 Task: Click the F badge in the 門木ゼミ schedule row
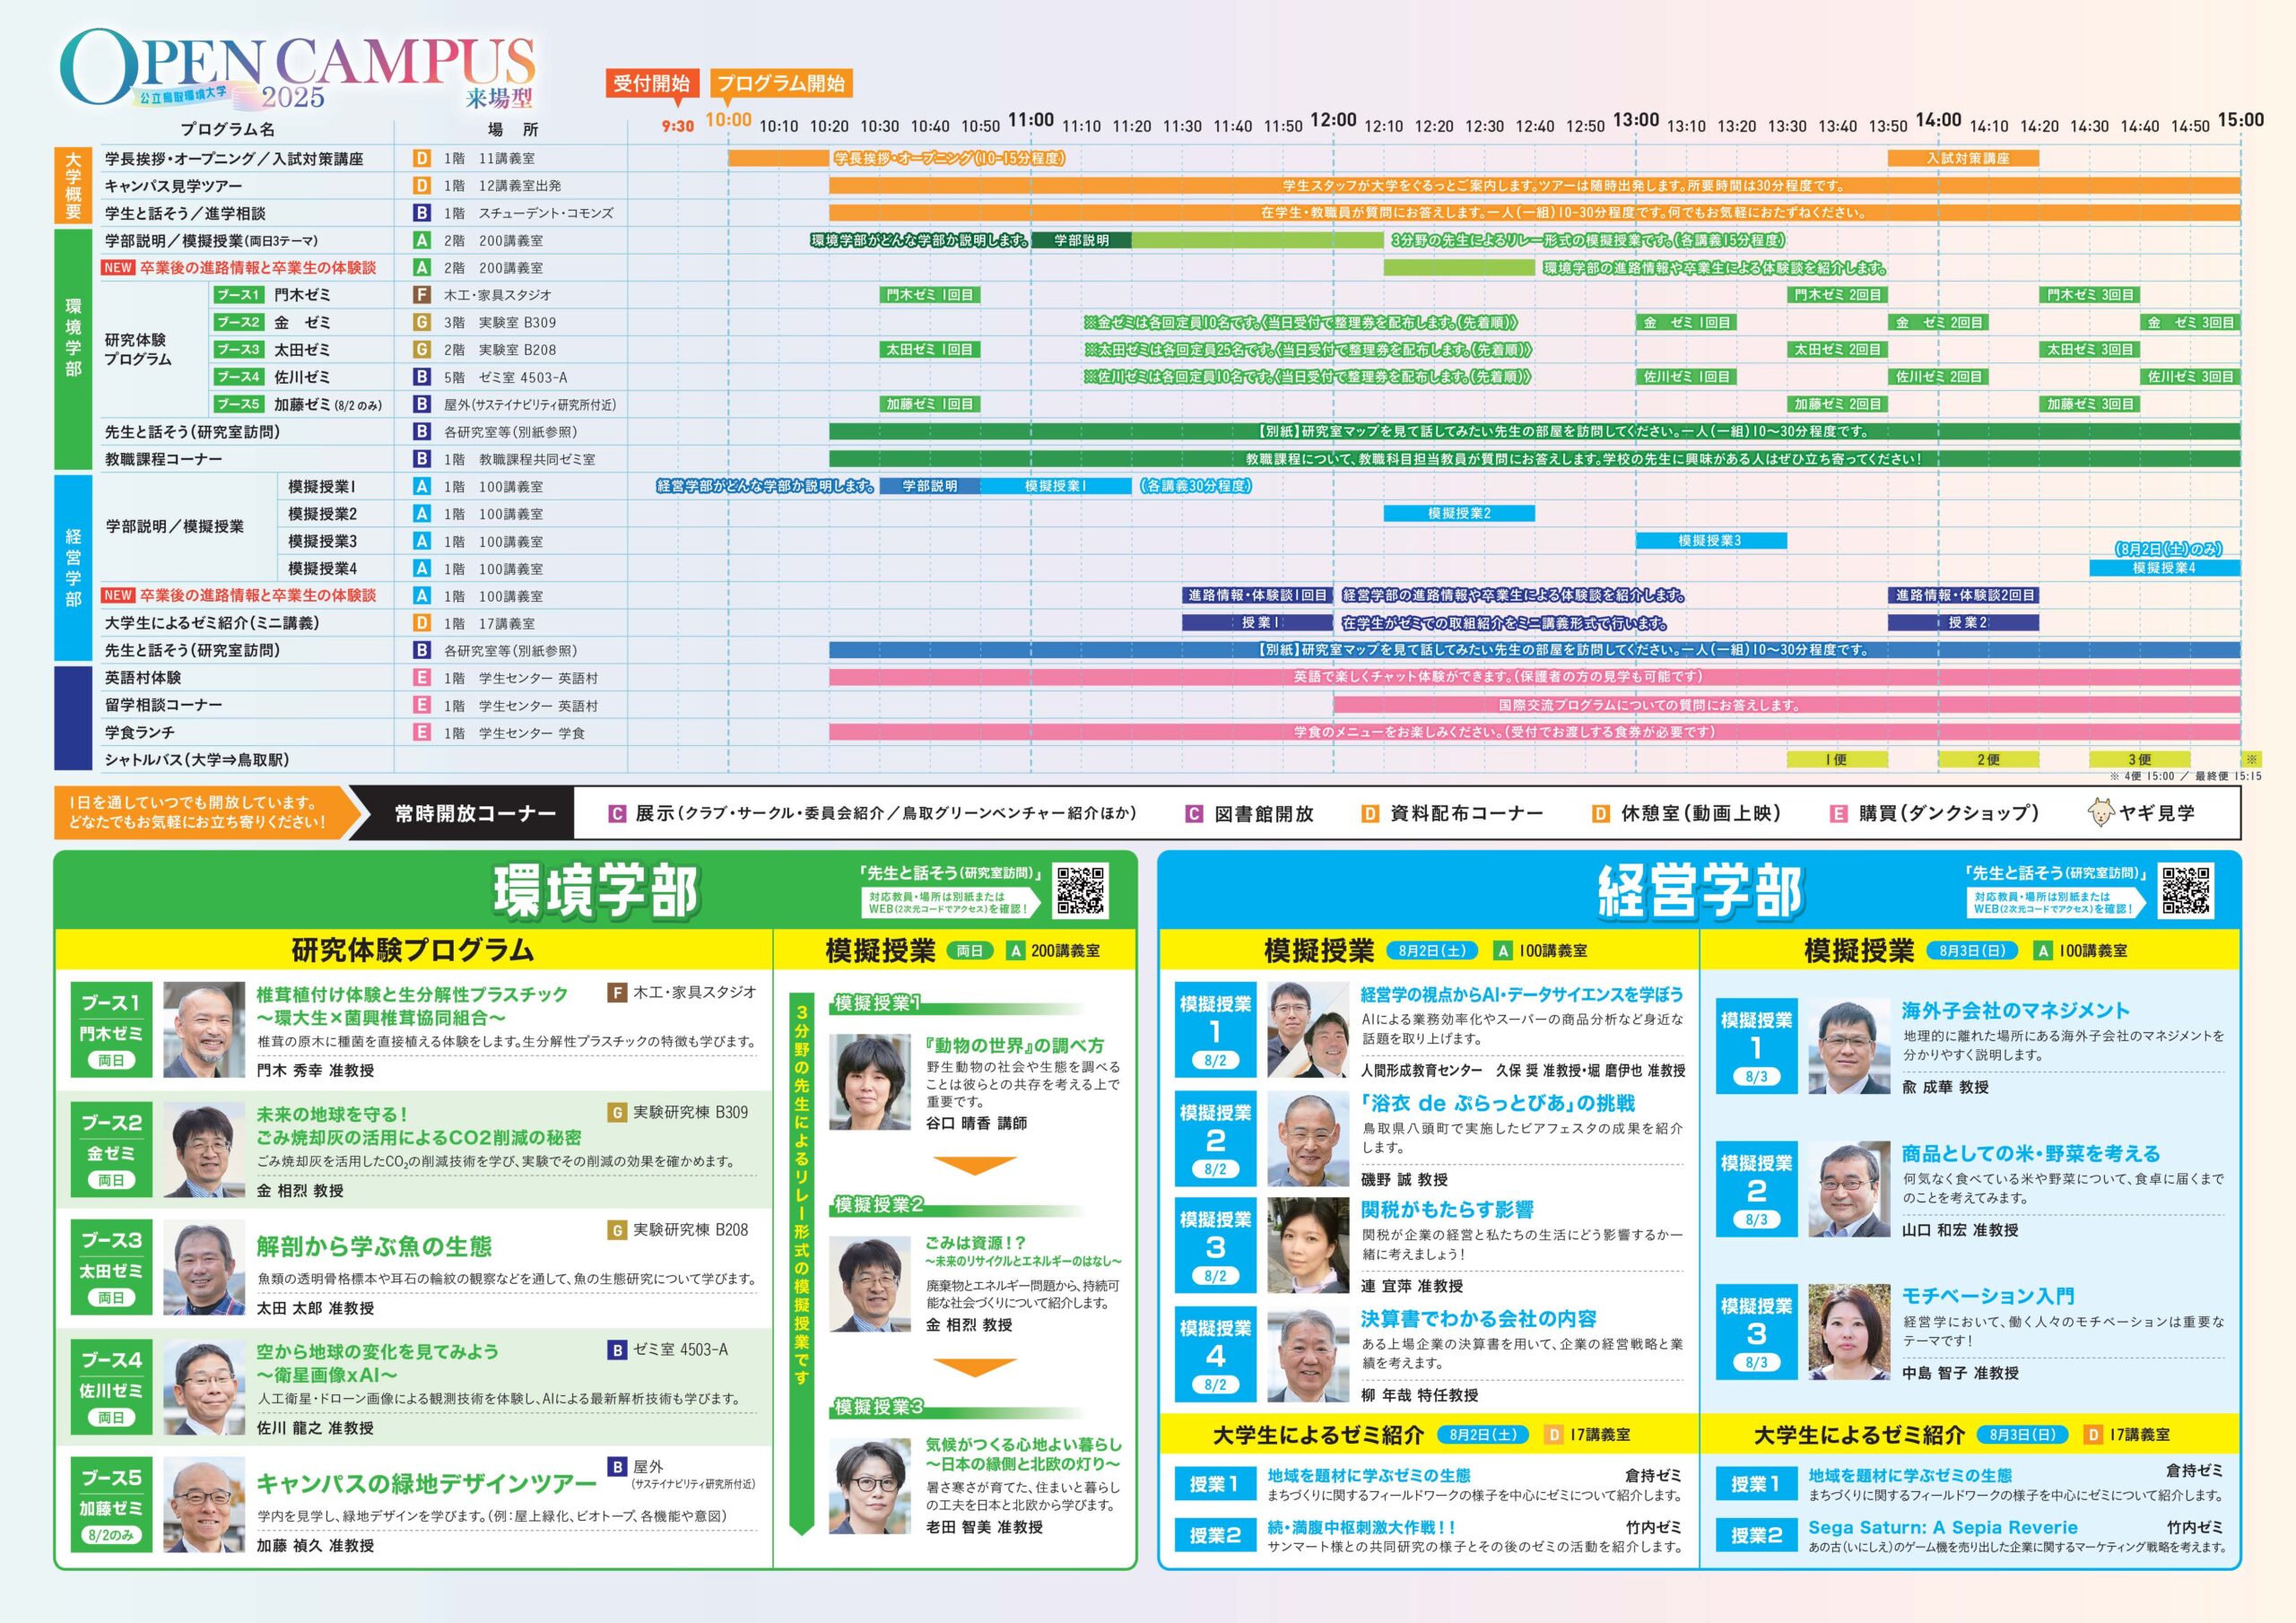point(422,295)
